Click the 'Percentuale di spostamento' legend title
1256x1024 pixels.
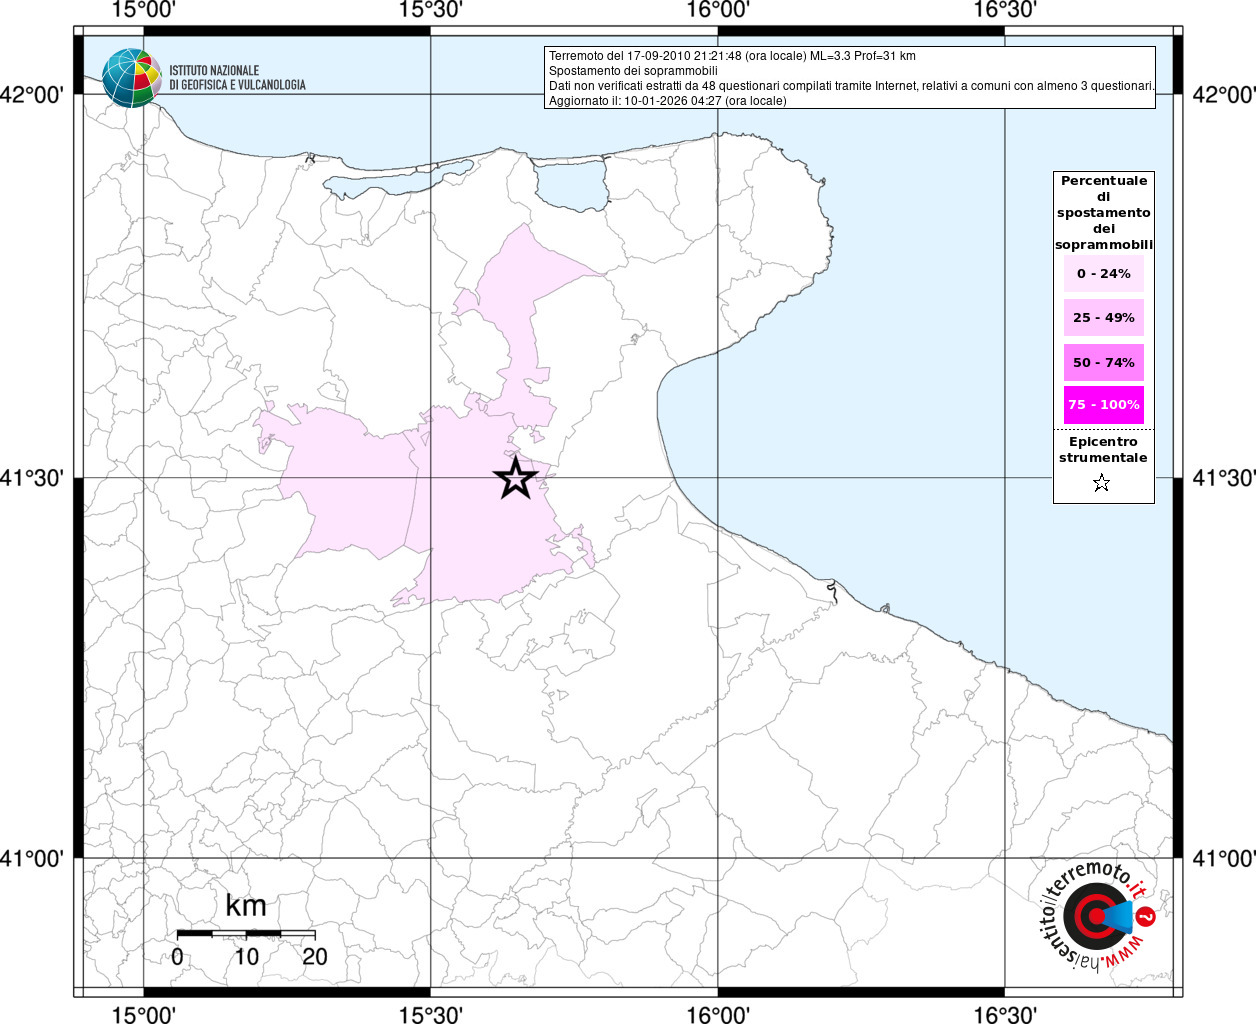pyautogui.click(x=1103, y=212)
